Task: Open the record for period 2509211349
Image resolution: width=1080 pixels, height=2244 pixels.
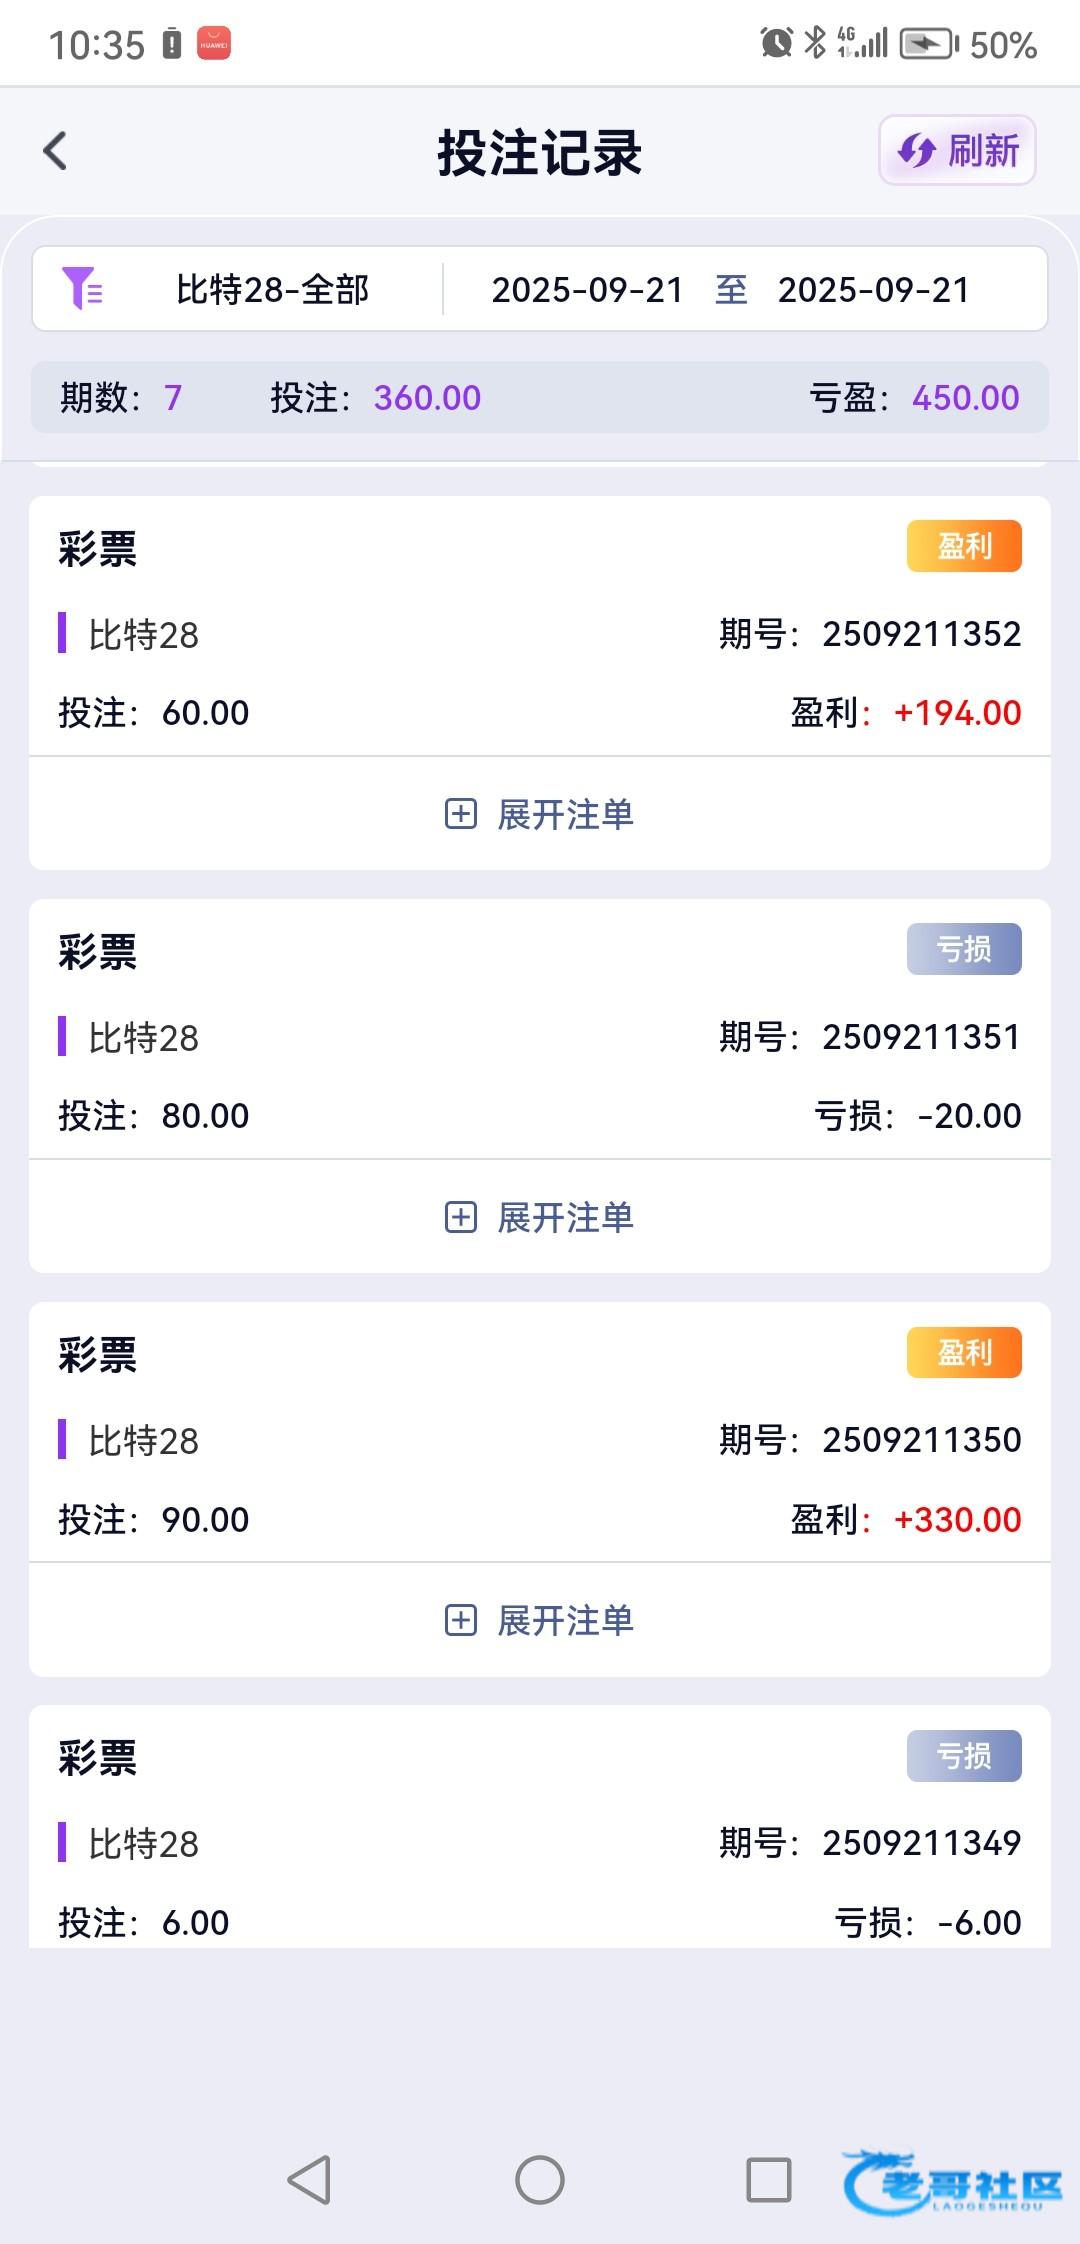Action: tap(540, 1842)
